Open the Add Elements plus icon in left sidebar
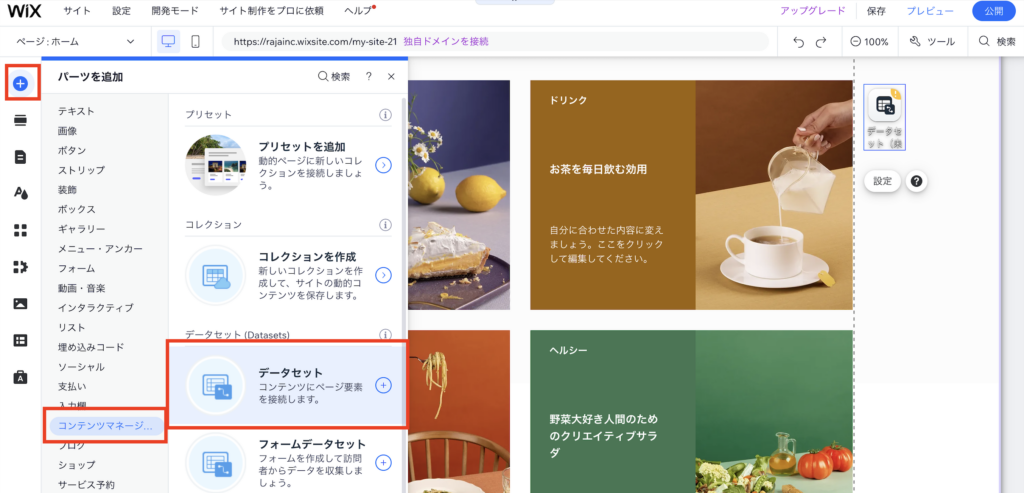This screenshot has height=493, width=1024. [21, 83]
